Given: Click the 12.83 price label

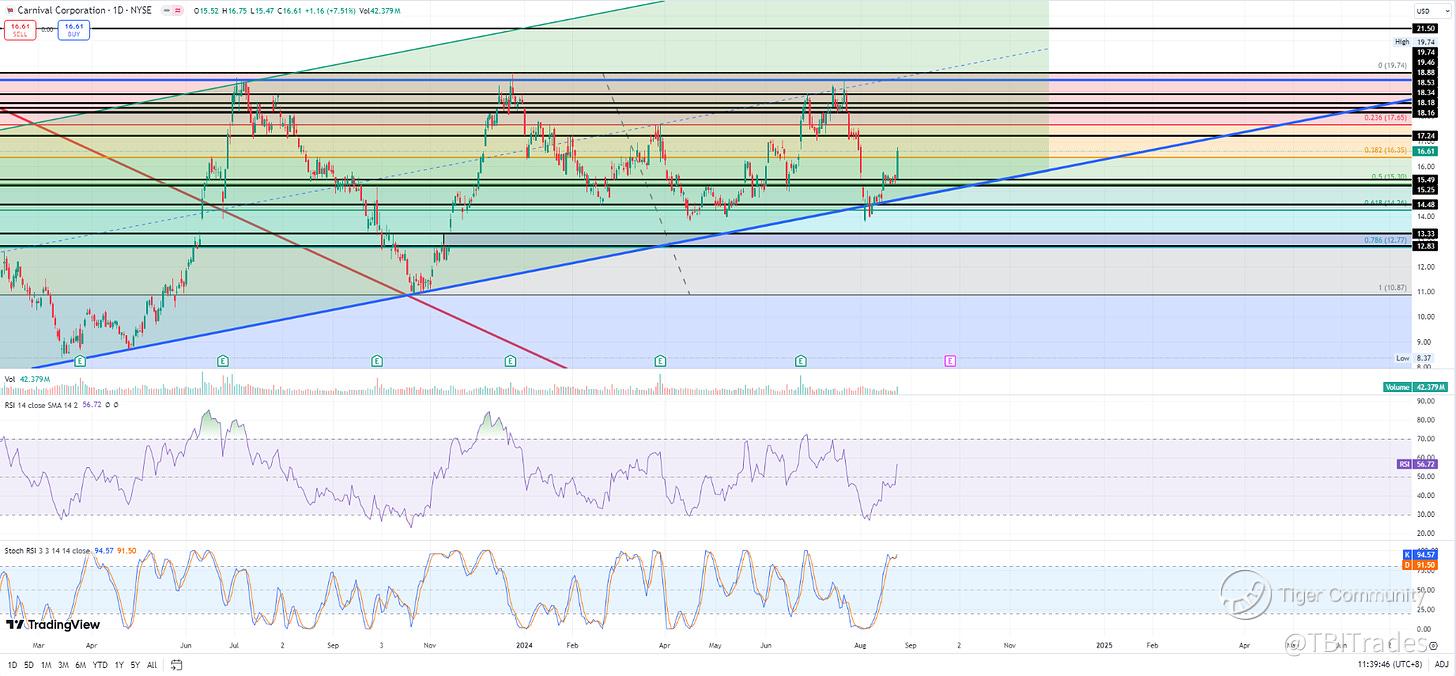Looking at the screenshot, I should (1424, 246).
